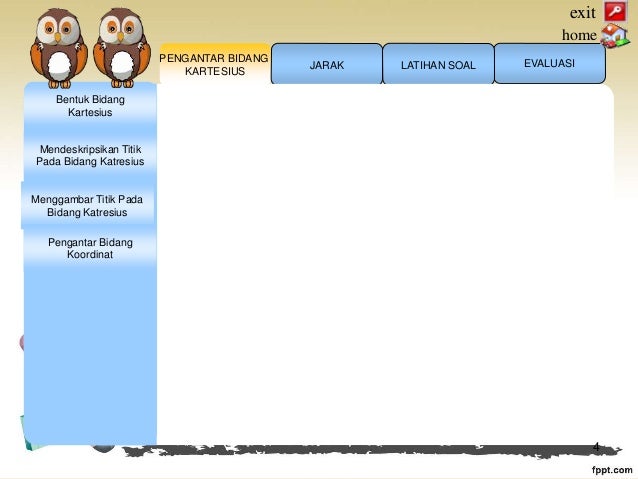
Task: Click the fppt.com link
Action: [x=612, y=470]
